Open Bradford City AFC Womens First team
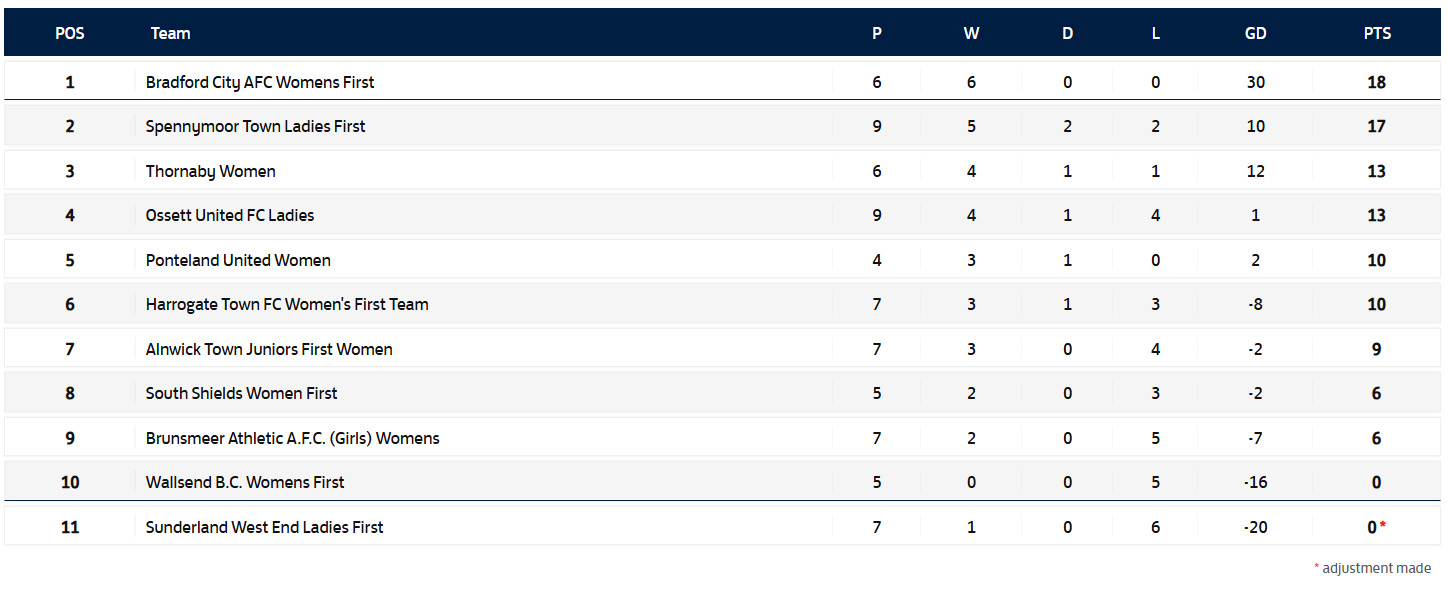The height and width of the screenshot is (589, 1448). (x=260, y=82)
